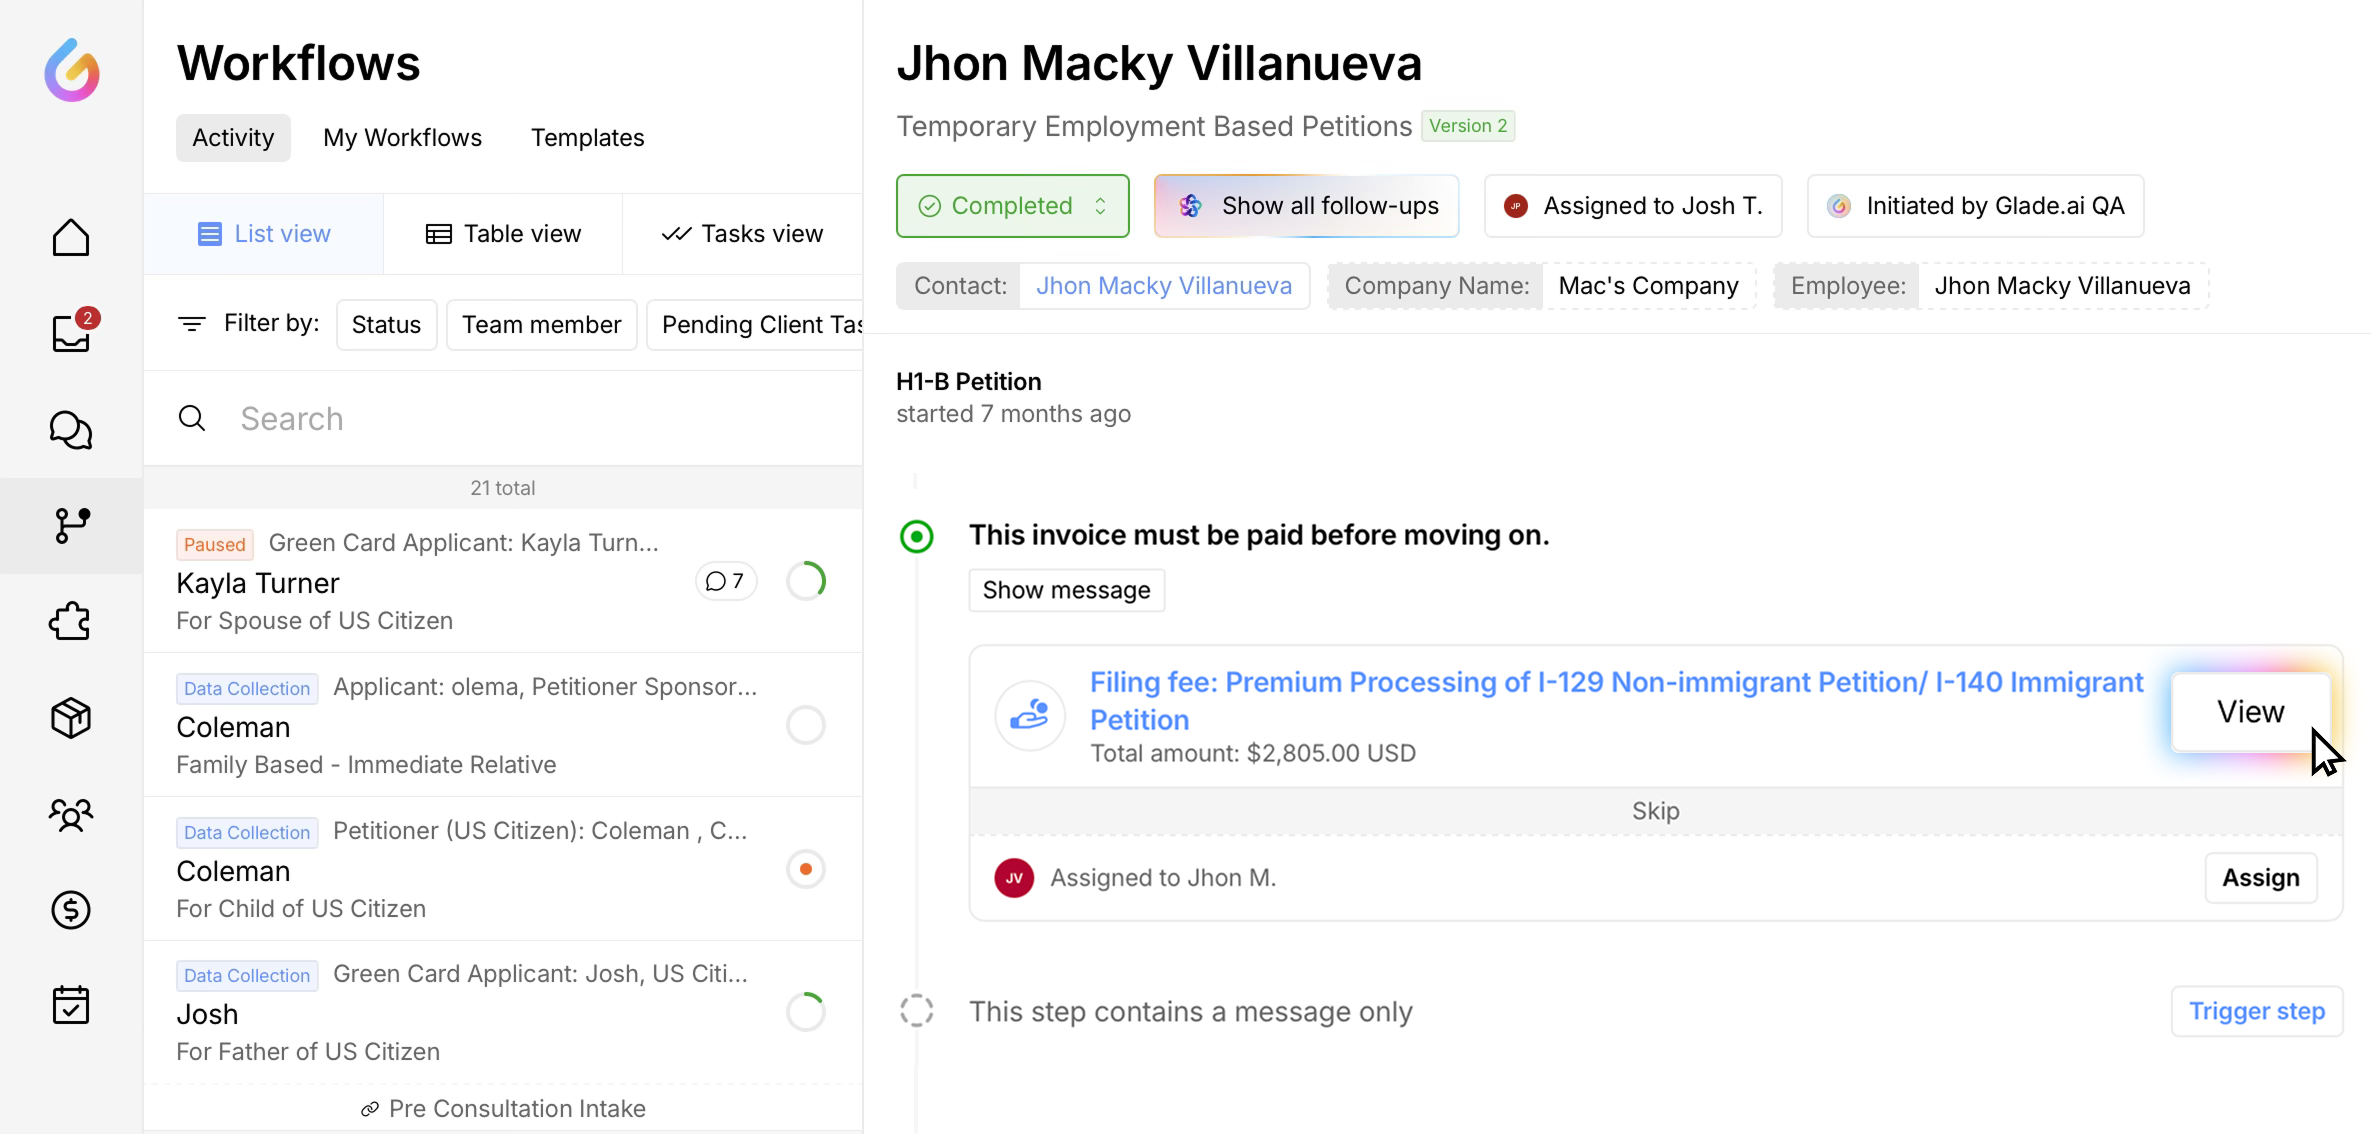This screenshot has height=1134, width=2371.
Task: Open the Contacts people sidebar icon
Action: click(71, 814)
